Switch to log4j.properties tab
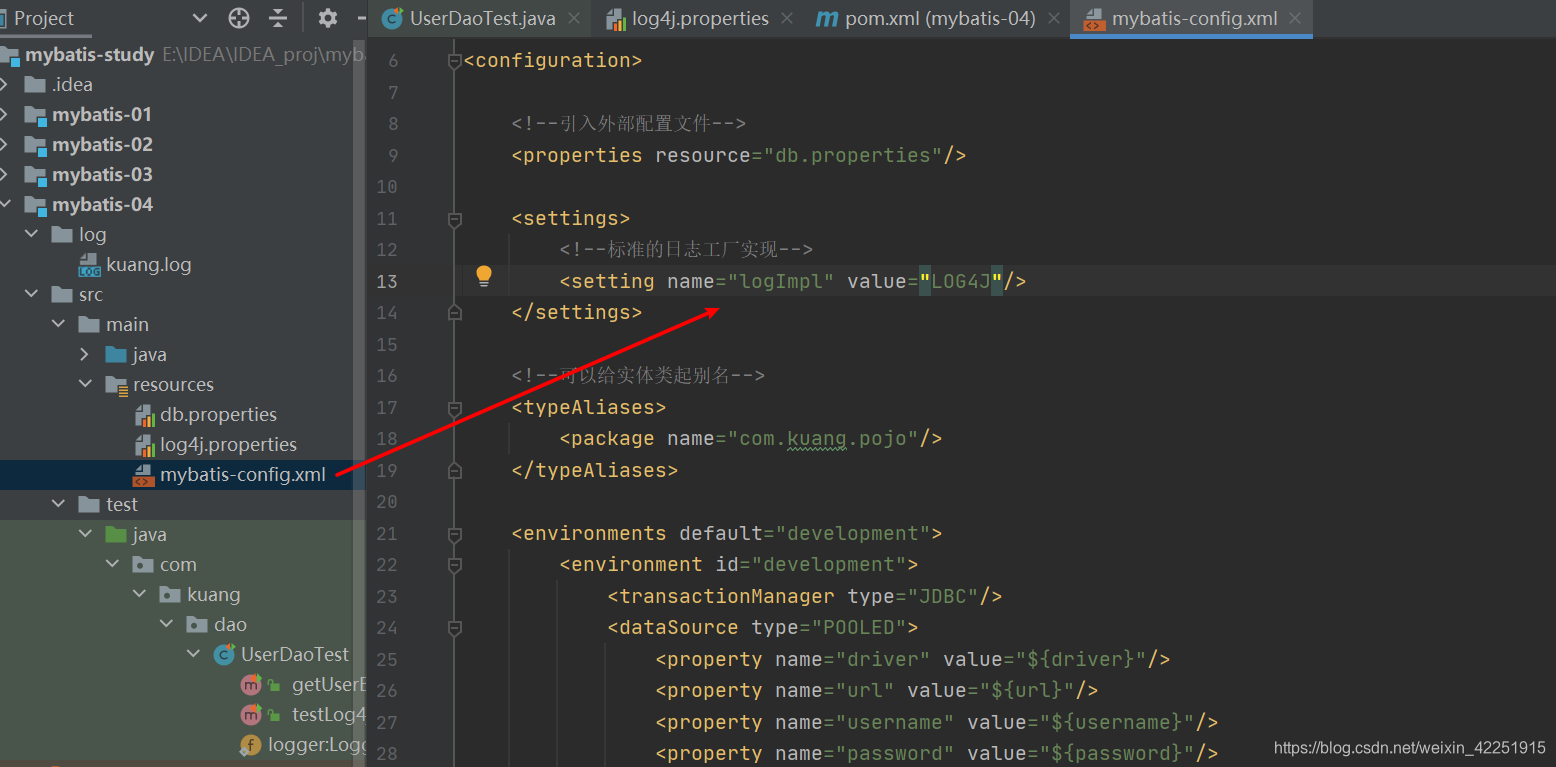Viewport: 1556px width, 767px height. point(700,18)
